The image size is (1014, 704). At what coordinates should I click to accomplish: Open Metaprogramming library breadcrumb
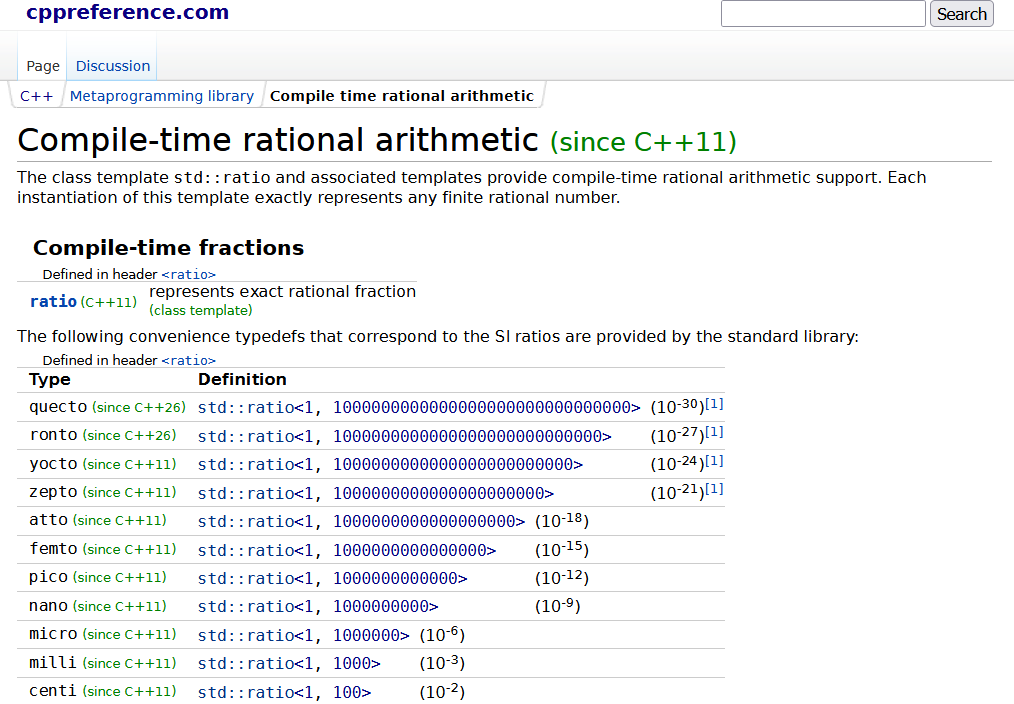[161, 96]
